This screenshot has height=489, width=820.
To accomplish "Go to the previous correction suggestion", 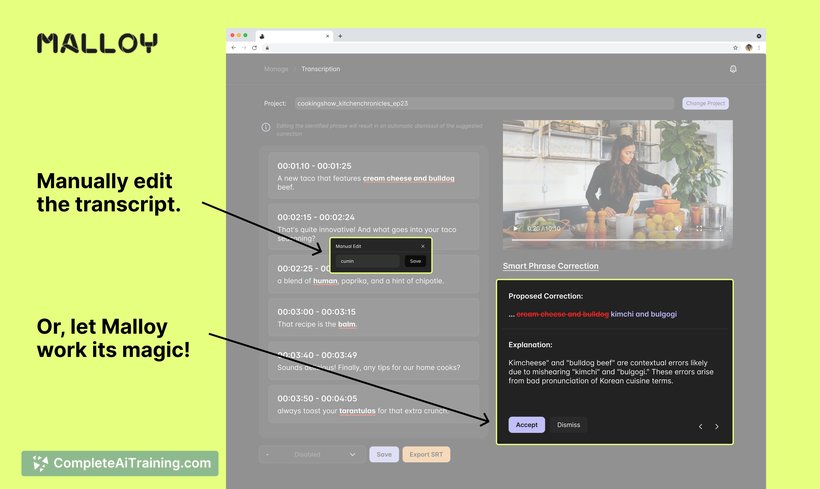I will click(x=700, y=426).
